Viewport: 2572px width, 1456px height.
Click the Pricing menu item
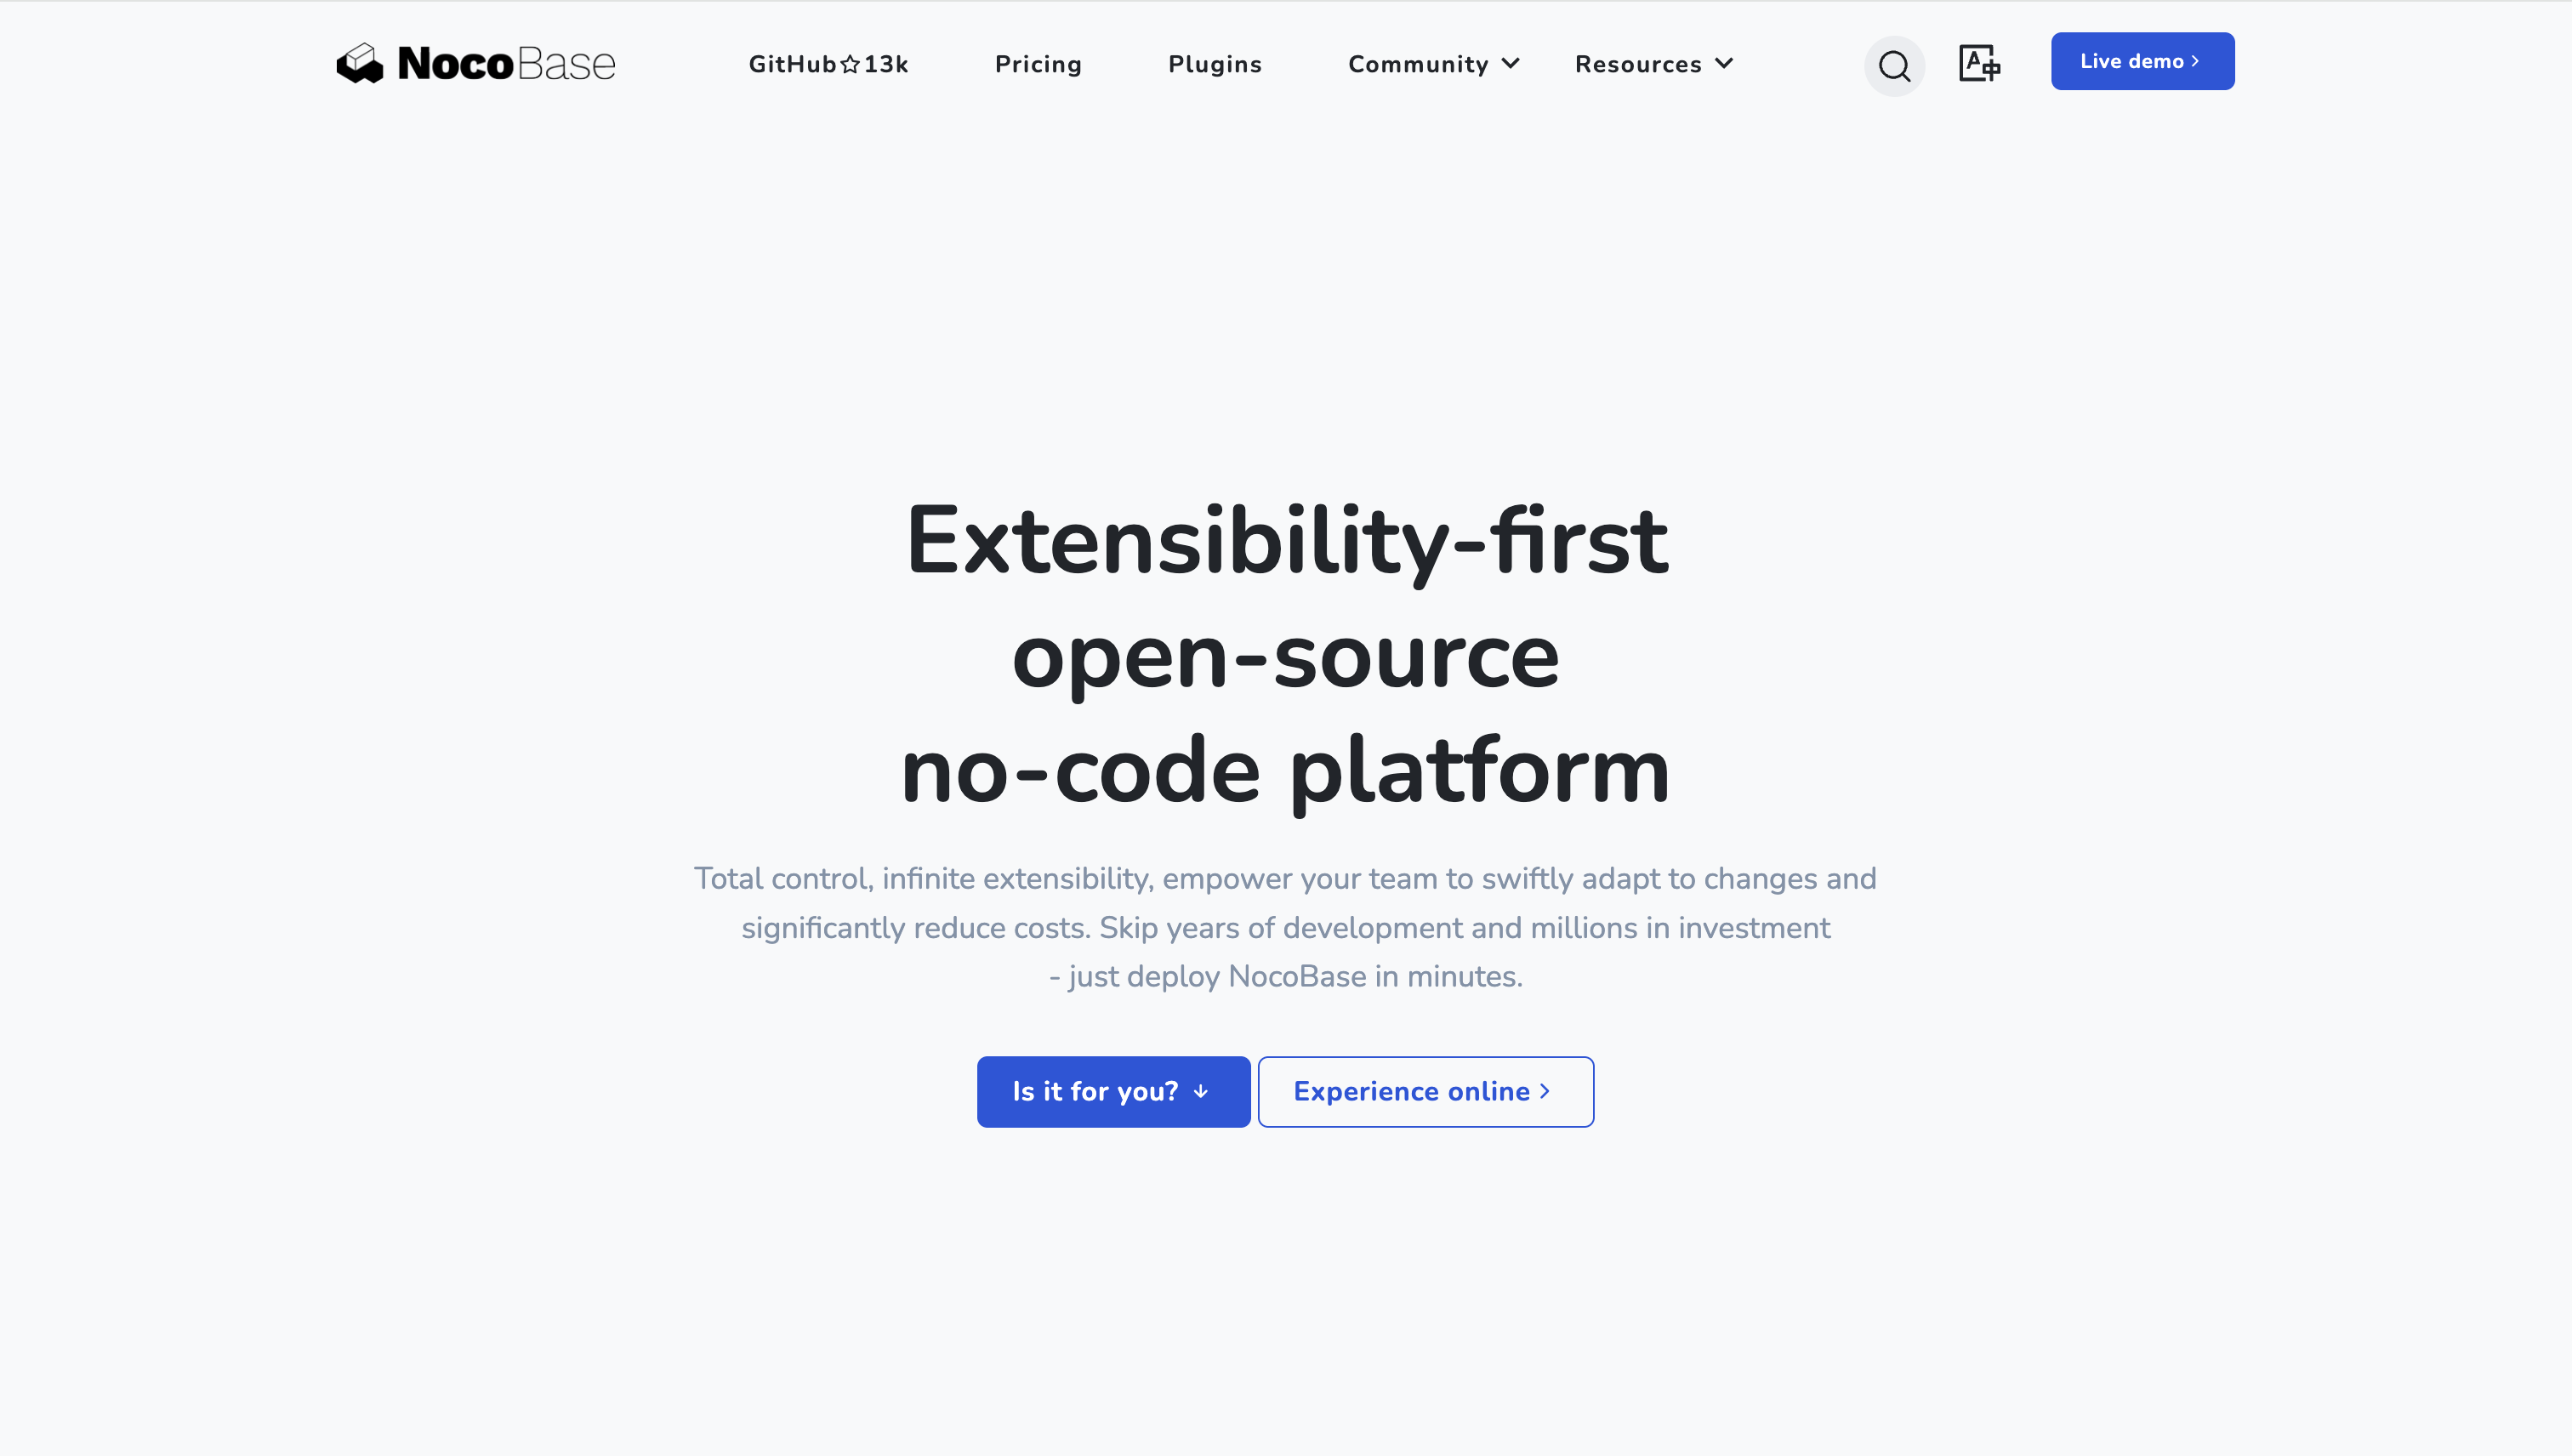click(x=1038, y=64)
